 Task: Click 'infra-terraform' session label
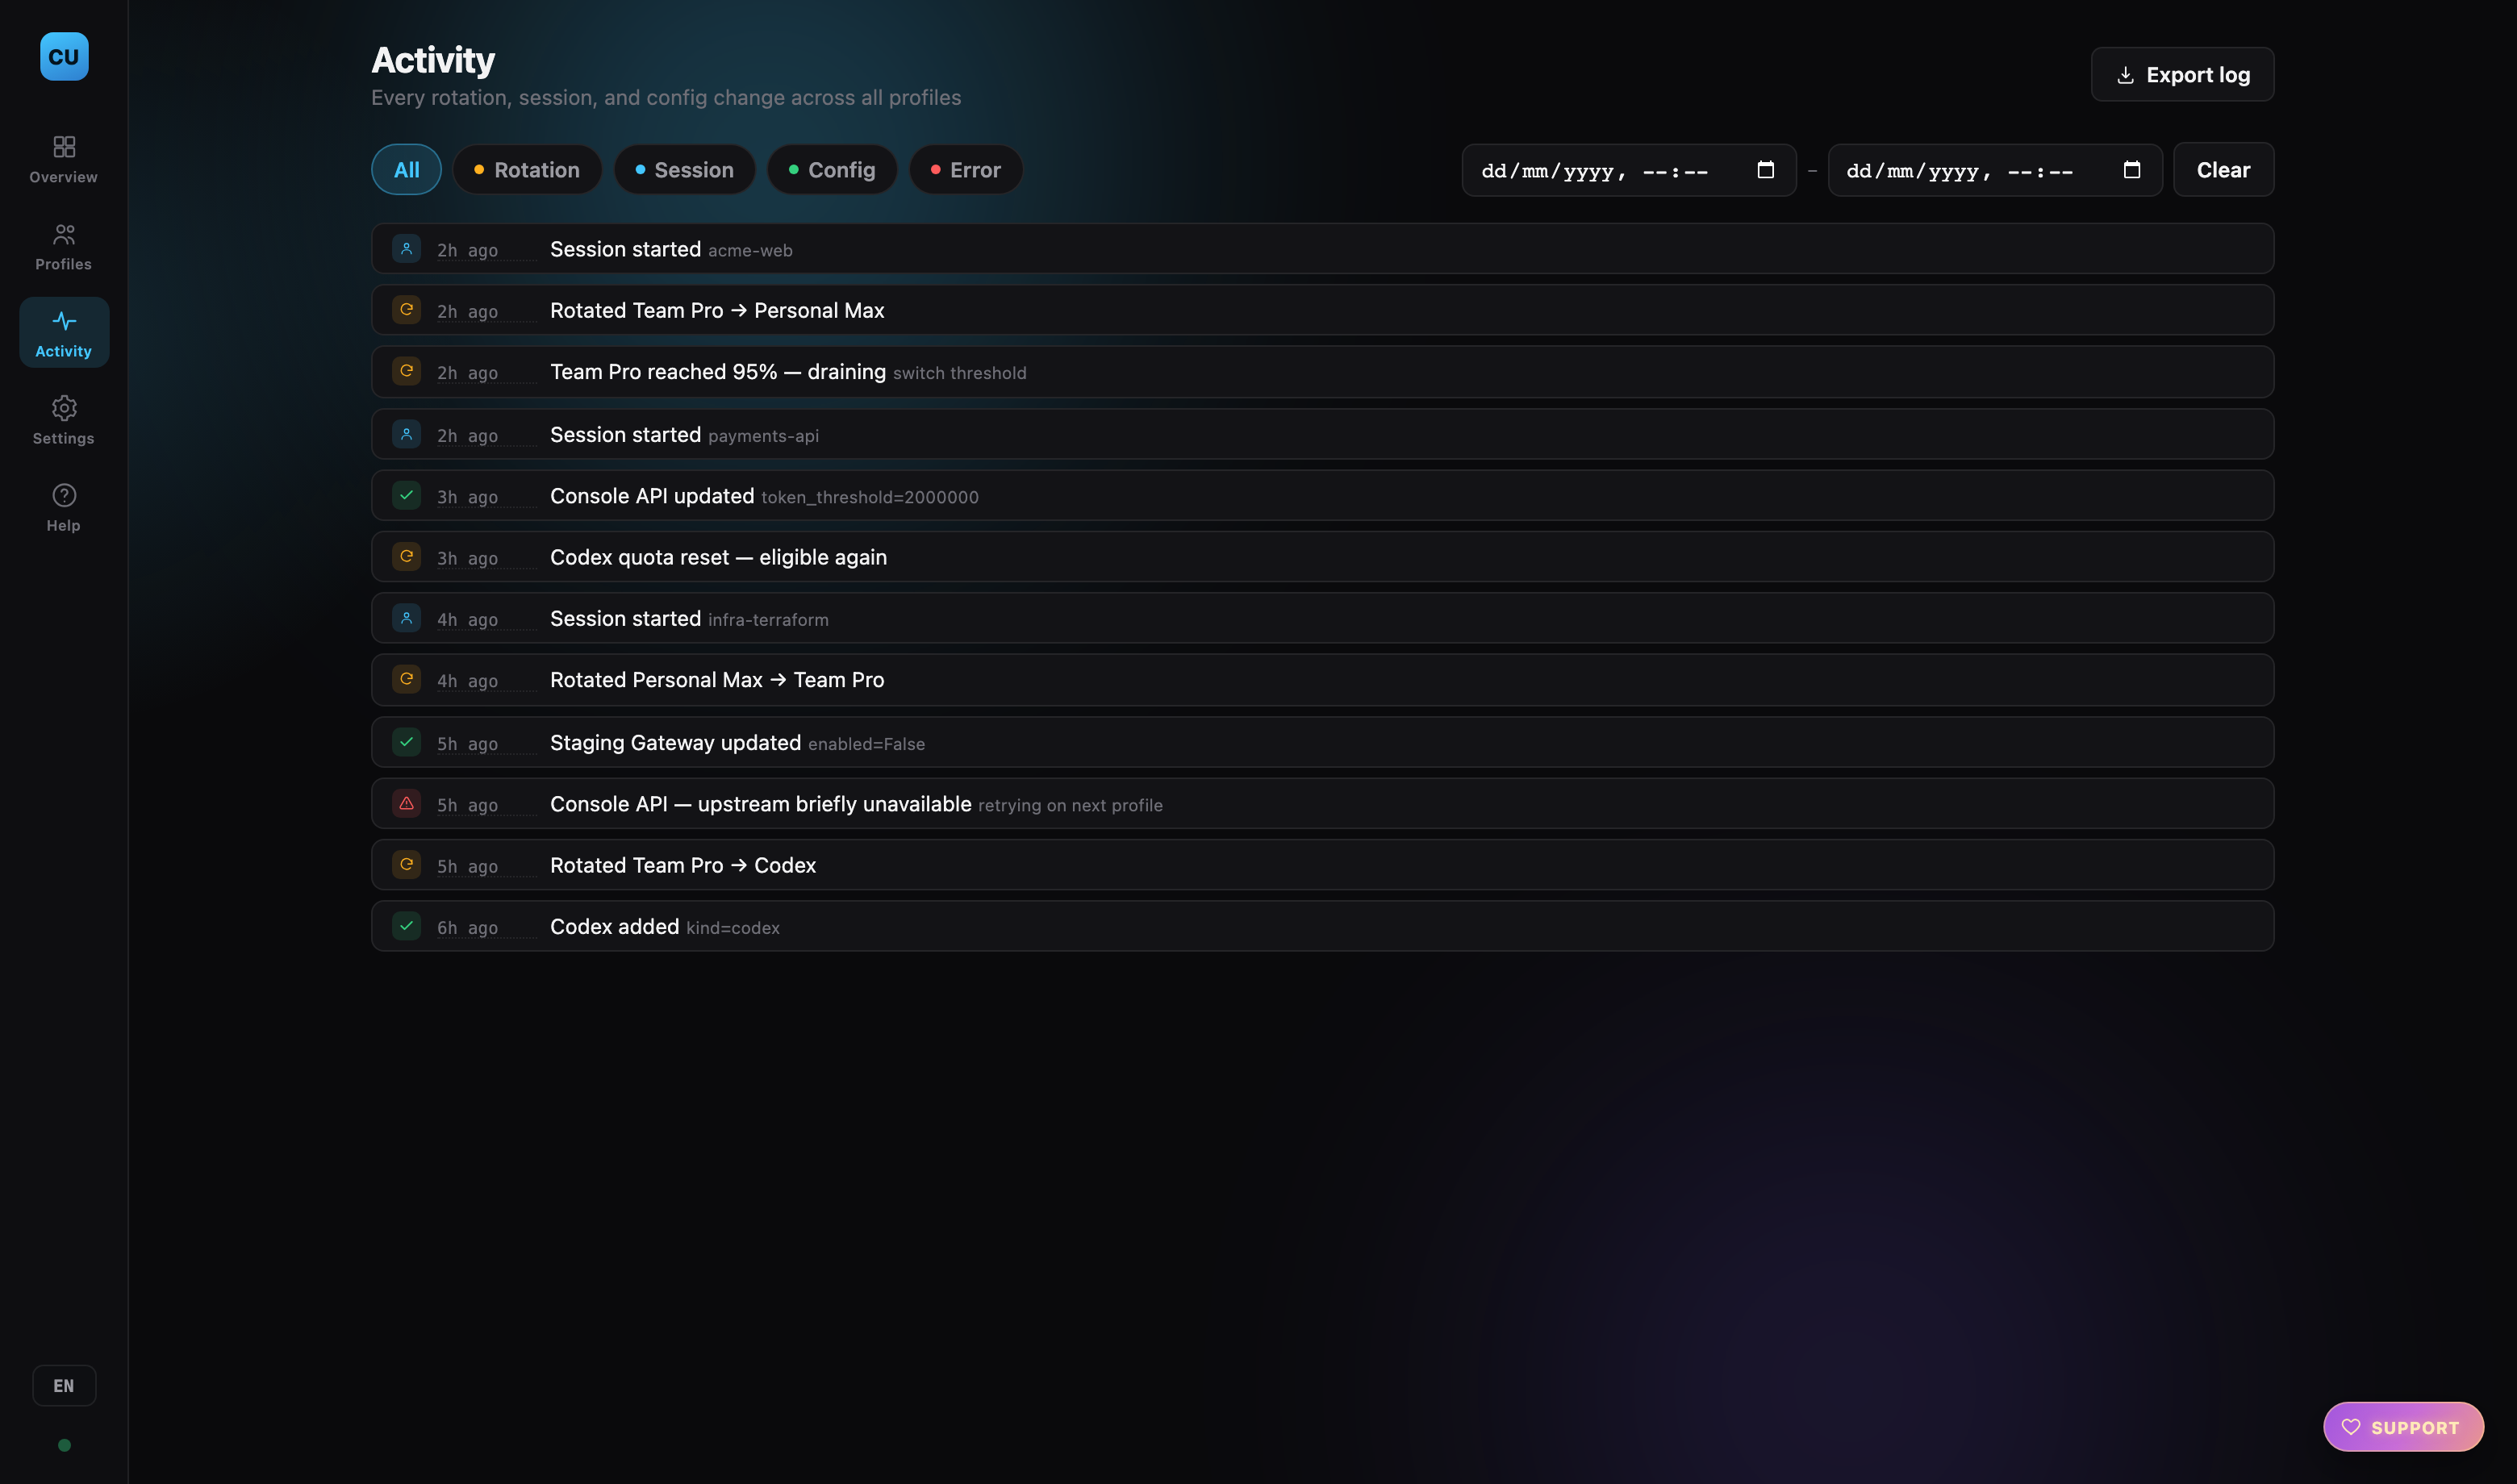(768, 620)
